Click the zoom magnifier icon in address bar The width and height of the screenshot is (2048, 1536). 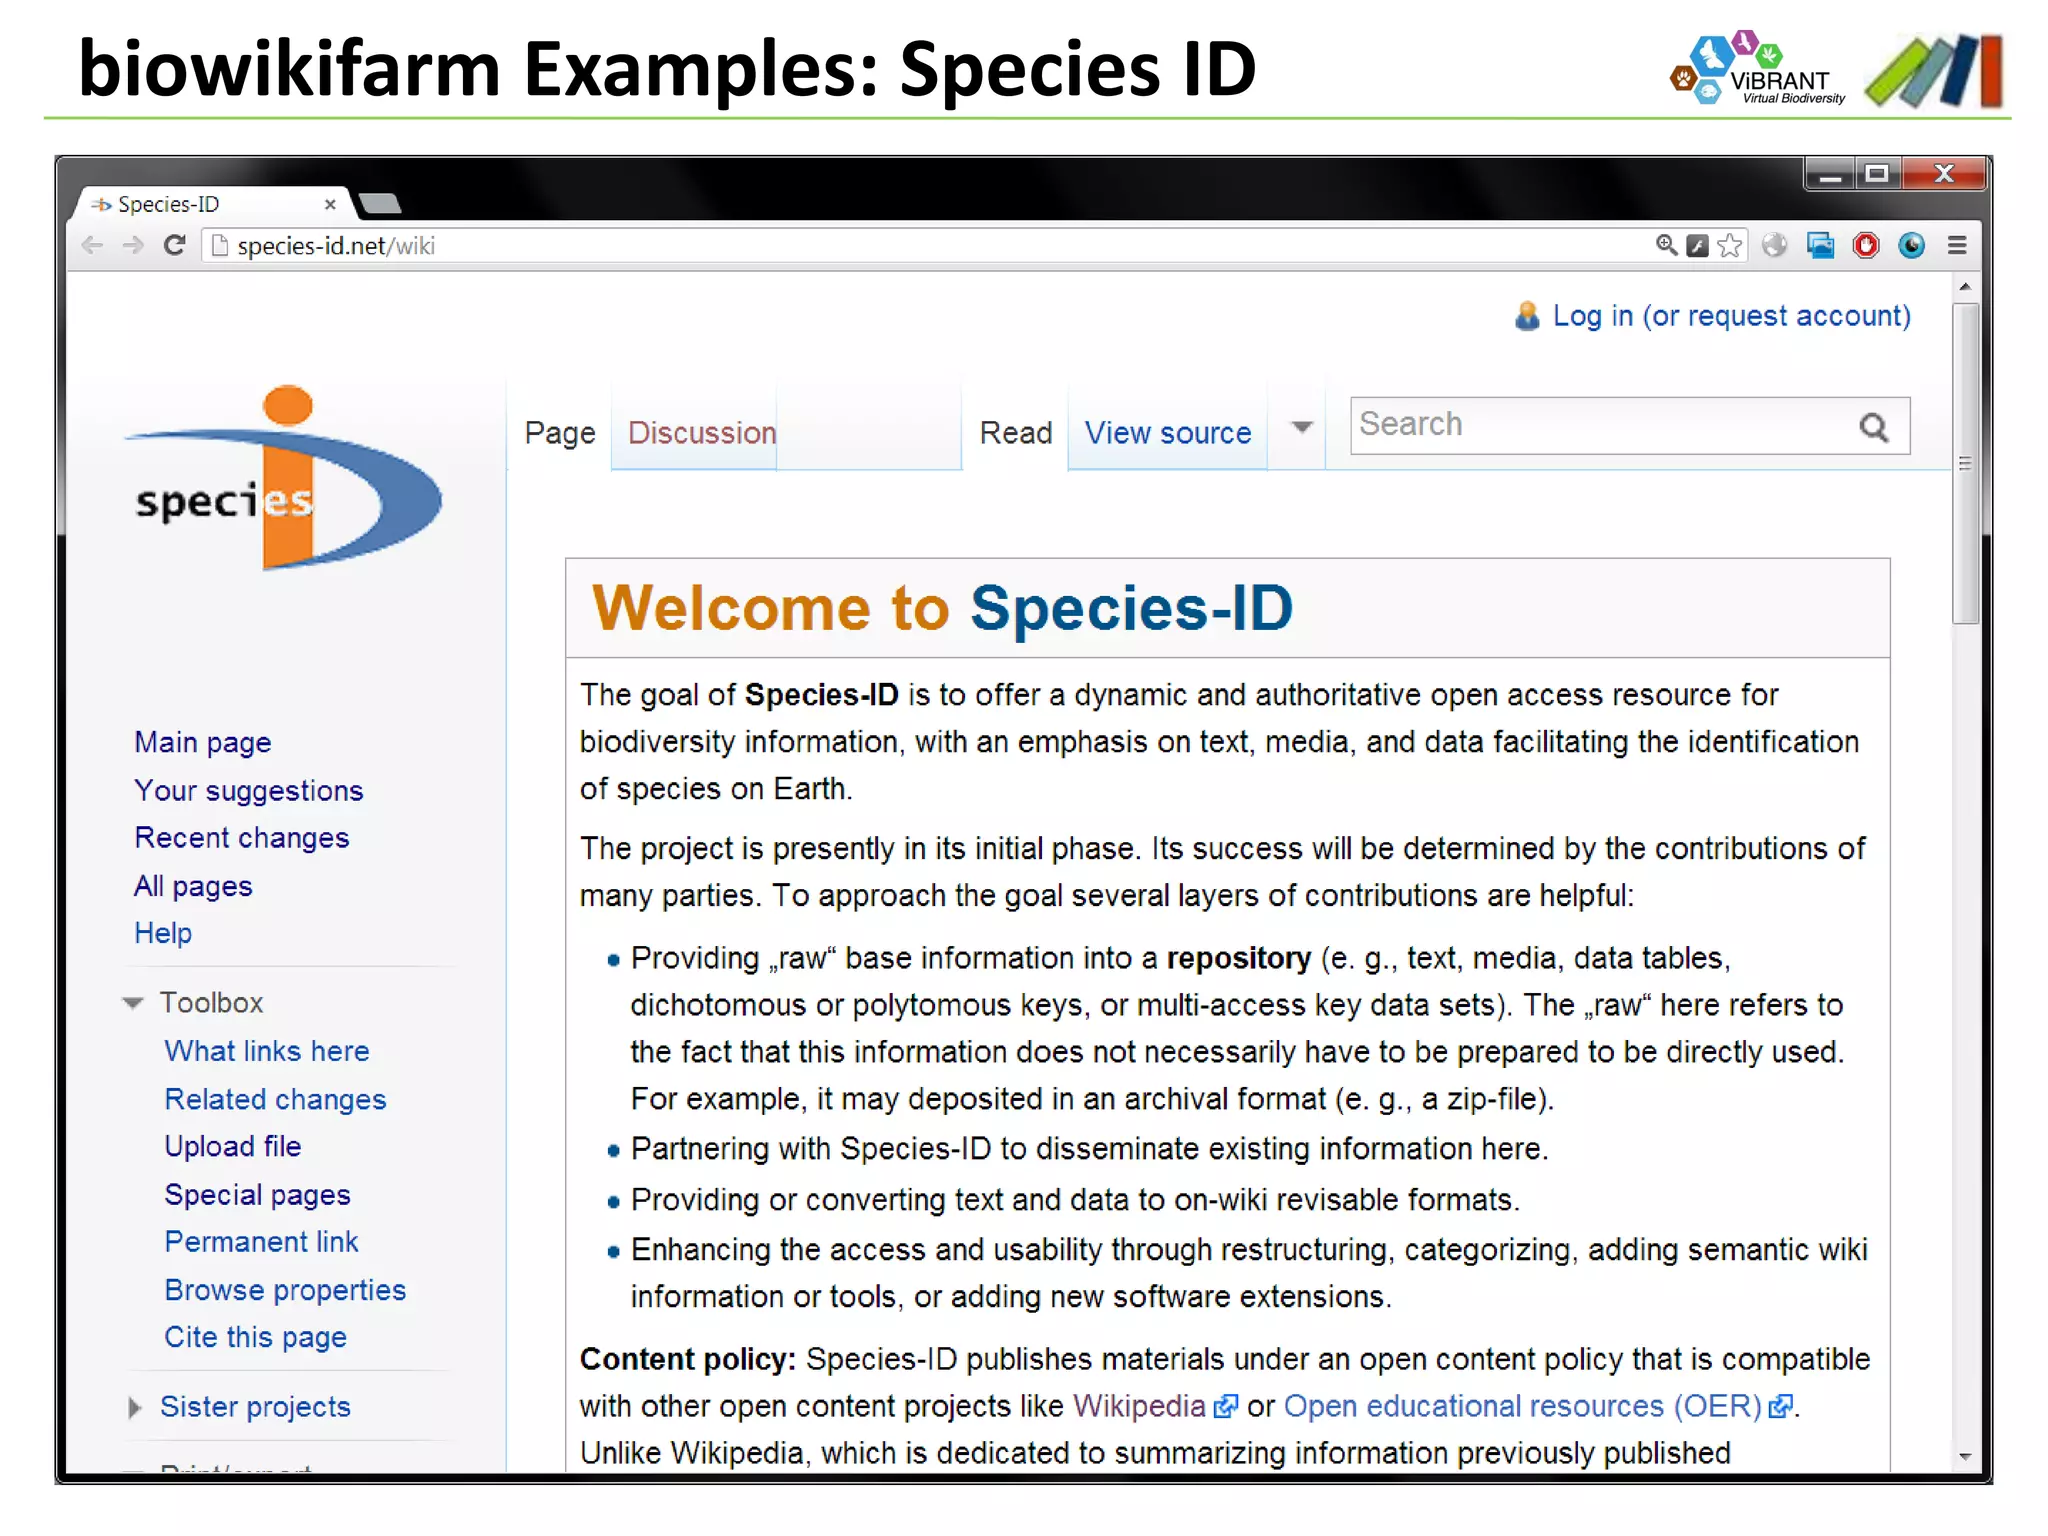coord(1666,245)
